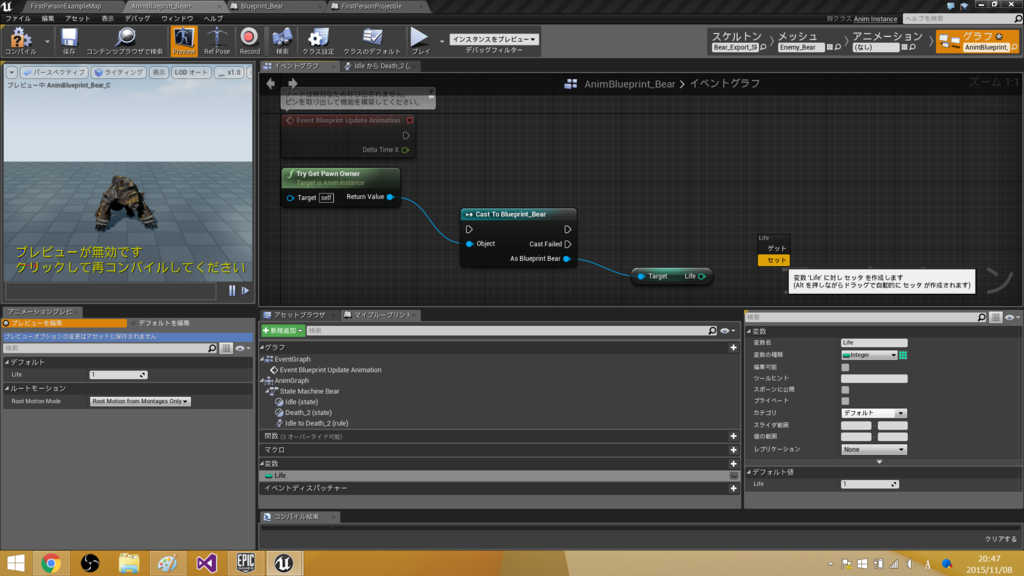Toggle スポーンに公開 (Expose on Spawn) checkbox
Viewport: 1024px width, 576px height.
845,390
